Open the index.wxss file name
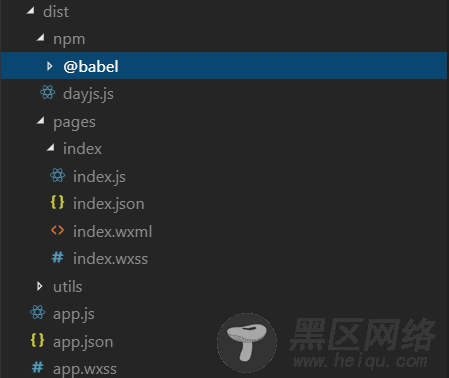449x378 pixels. [110, 259]
